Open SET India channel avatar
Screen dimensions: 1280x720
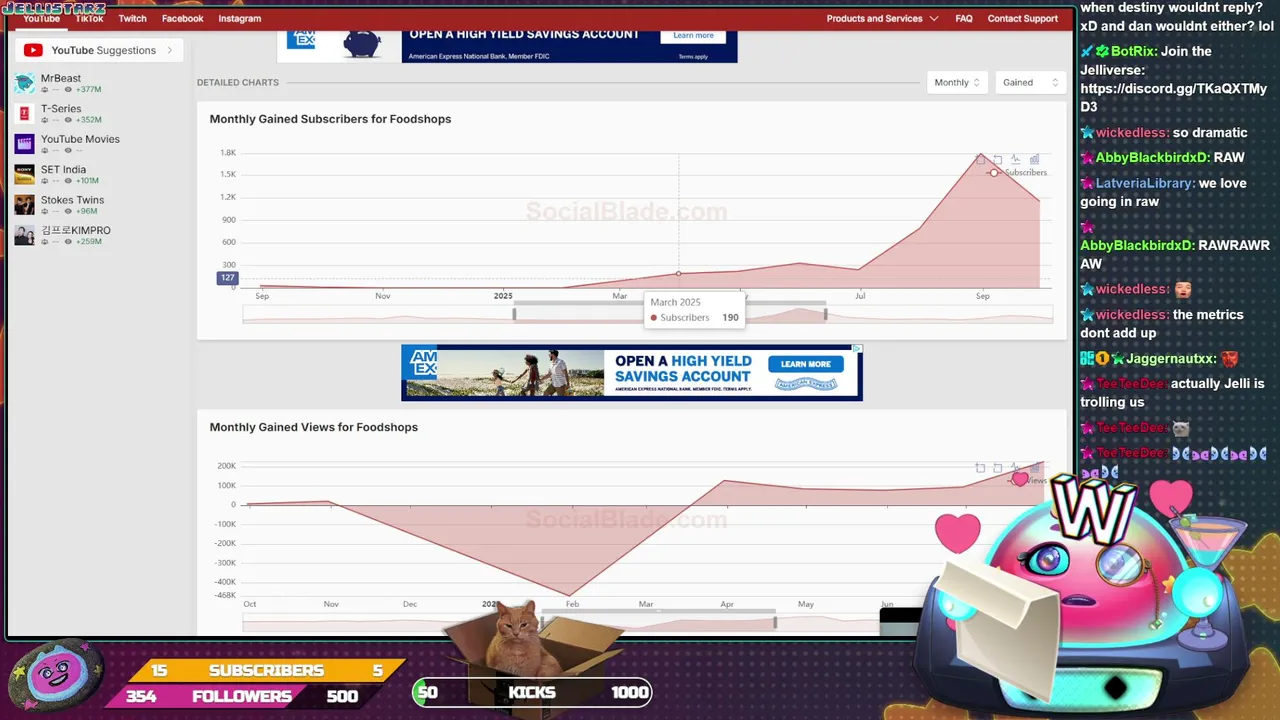(x=24, y=175)
